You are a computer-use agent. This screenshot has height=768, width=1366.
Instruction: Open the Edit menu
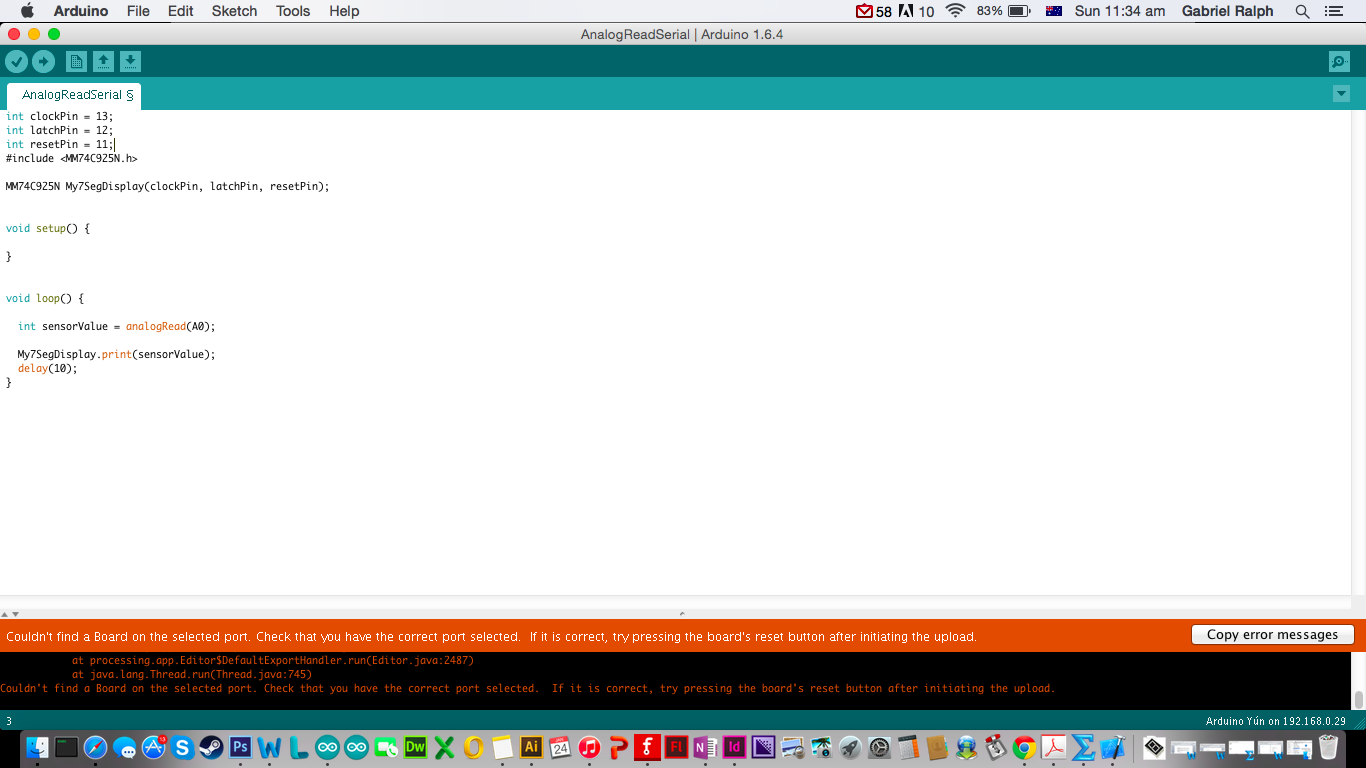181,11
